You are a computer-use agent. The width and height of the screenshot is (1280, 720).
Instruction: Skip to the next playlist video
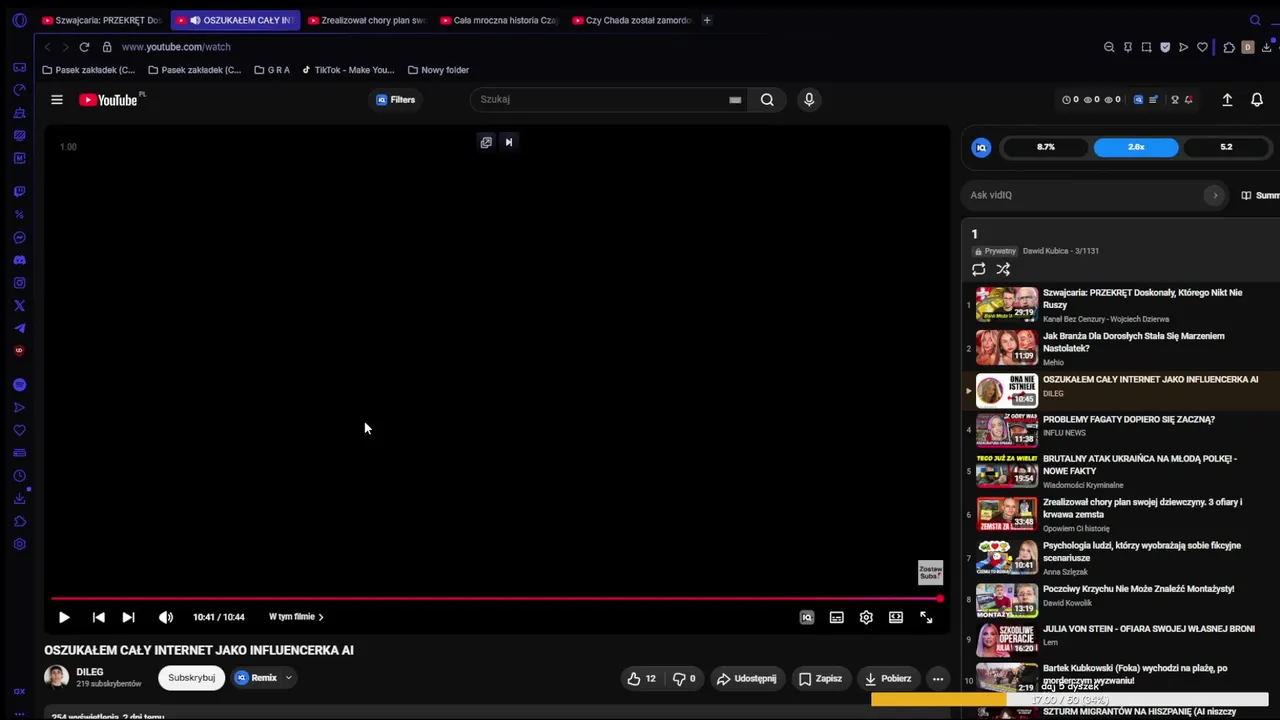click(128, 617)
